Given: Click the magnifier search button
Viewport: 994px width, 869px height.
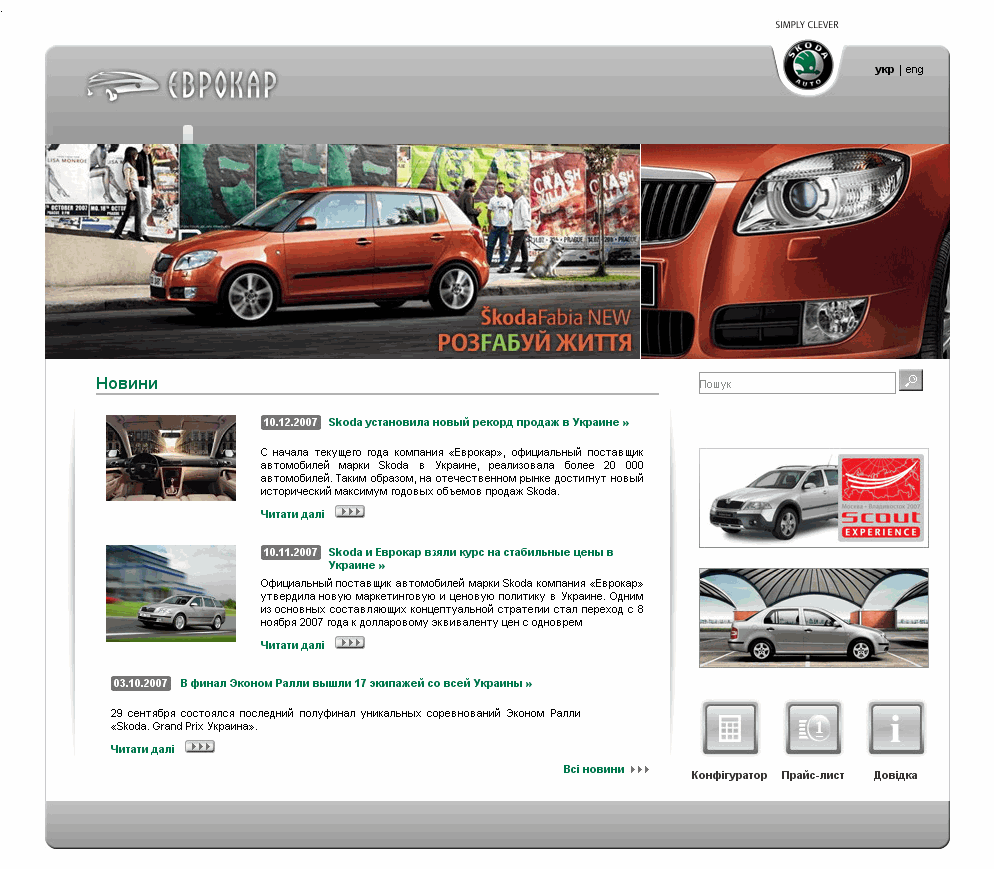Looking at the screenshot, I should point(911,380).
